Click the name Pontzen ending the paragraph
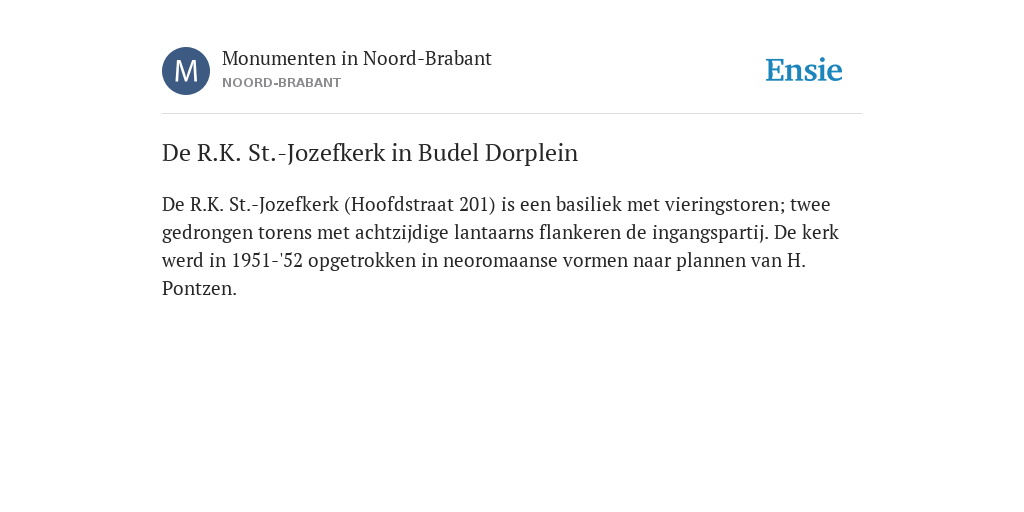Screen dimensions: 1024x512 [x=197, y=289]
